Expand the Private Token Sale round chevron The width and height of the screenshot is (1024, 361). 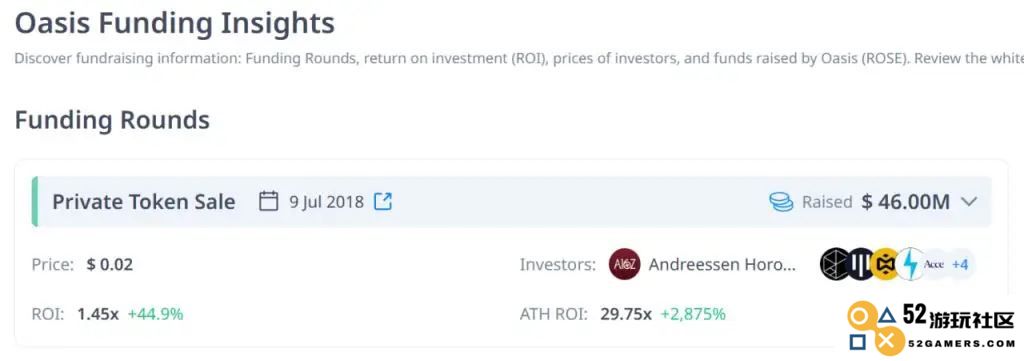[970, 202]
